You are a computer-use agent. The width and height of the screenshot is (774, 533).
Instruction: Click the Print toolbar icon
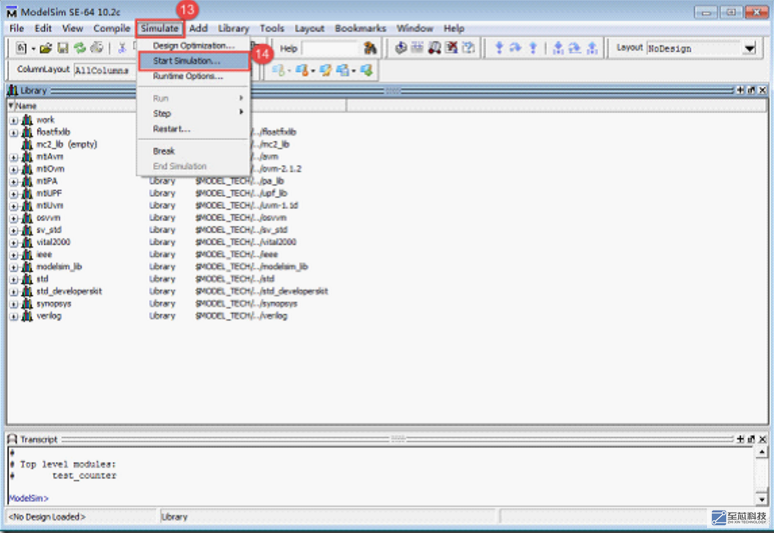point(97,48)
